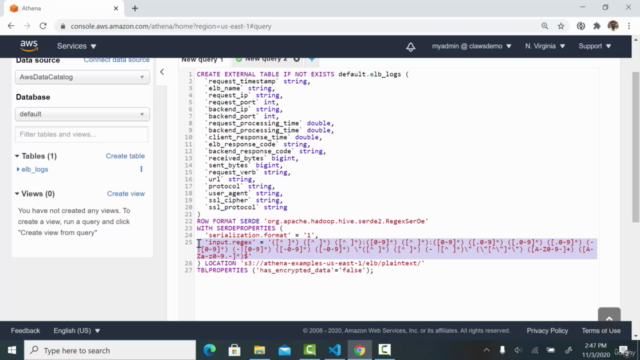Screen dimensions: 640x360
Task: Select the Athena browser tab
Action: [63, 8]
